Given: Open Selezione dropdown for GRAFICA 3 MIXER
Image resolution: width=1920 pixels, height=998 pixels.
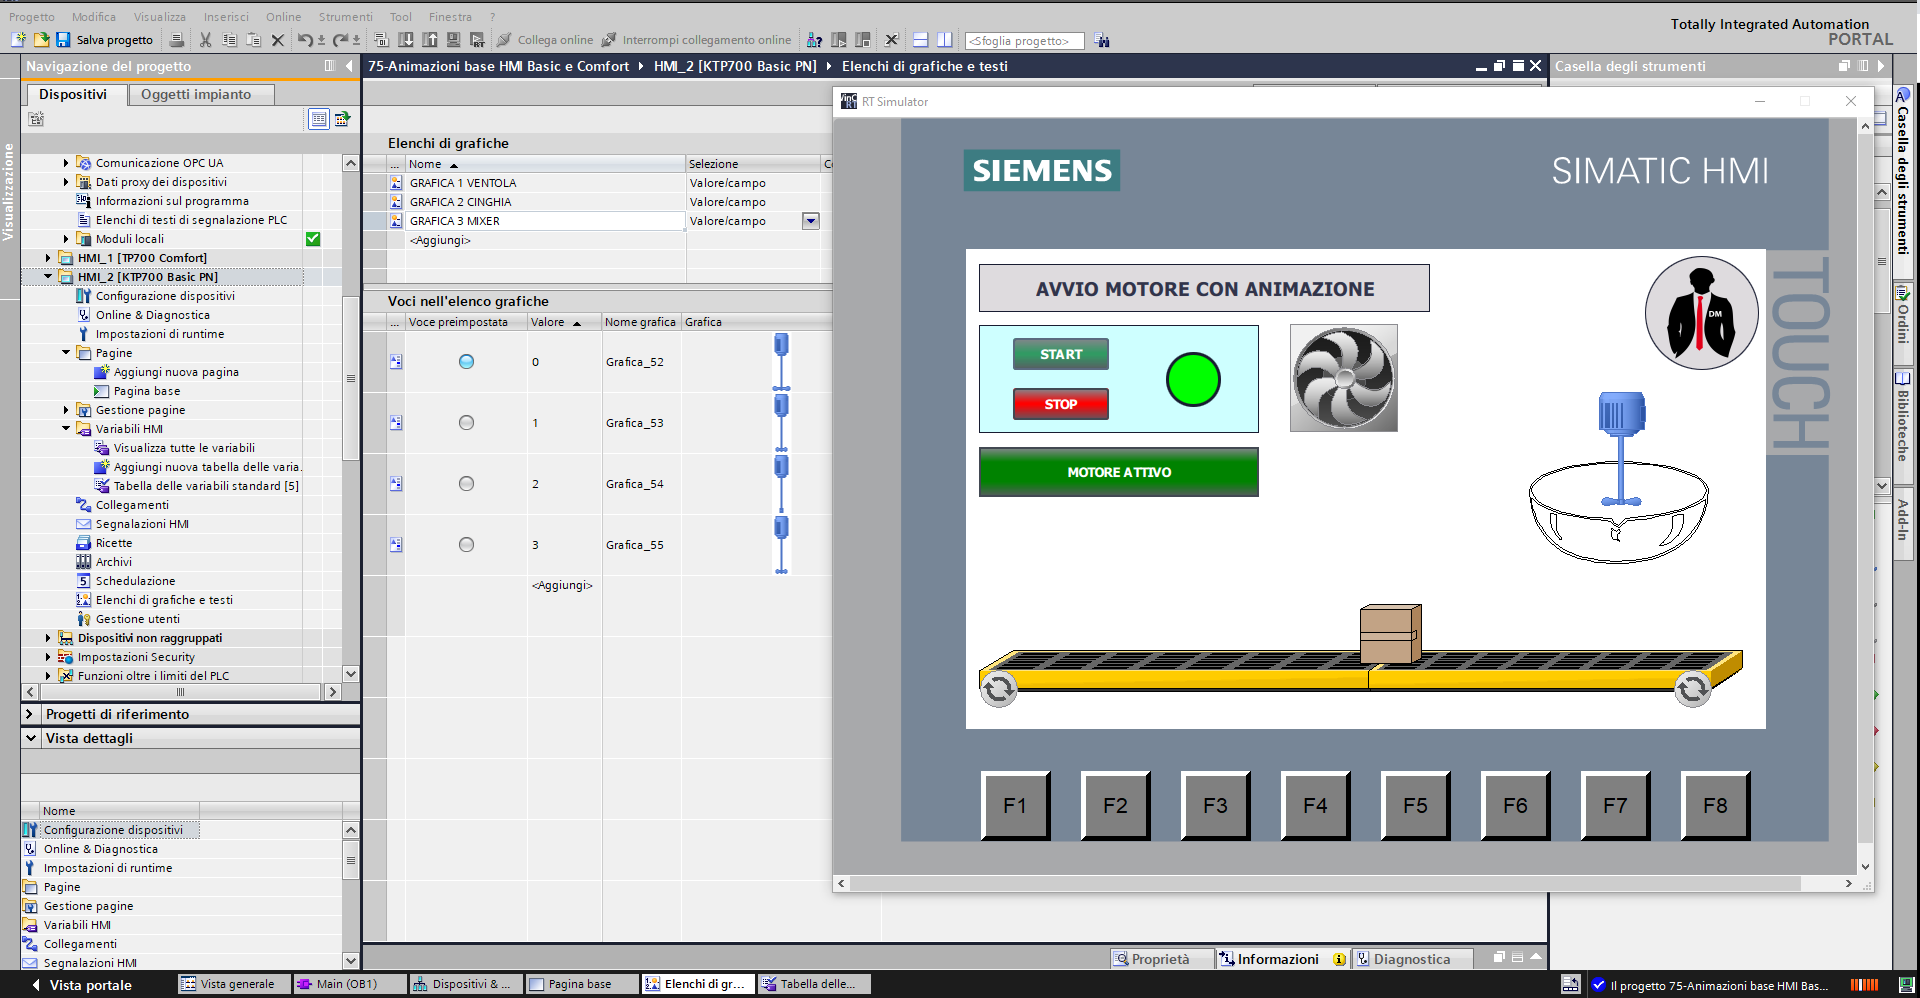Looking at the screenshot, I should point(811,221).
